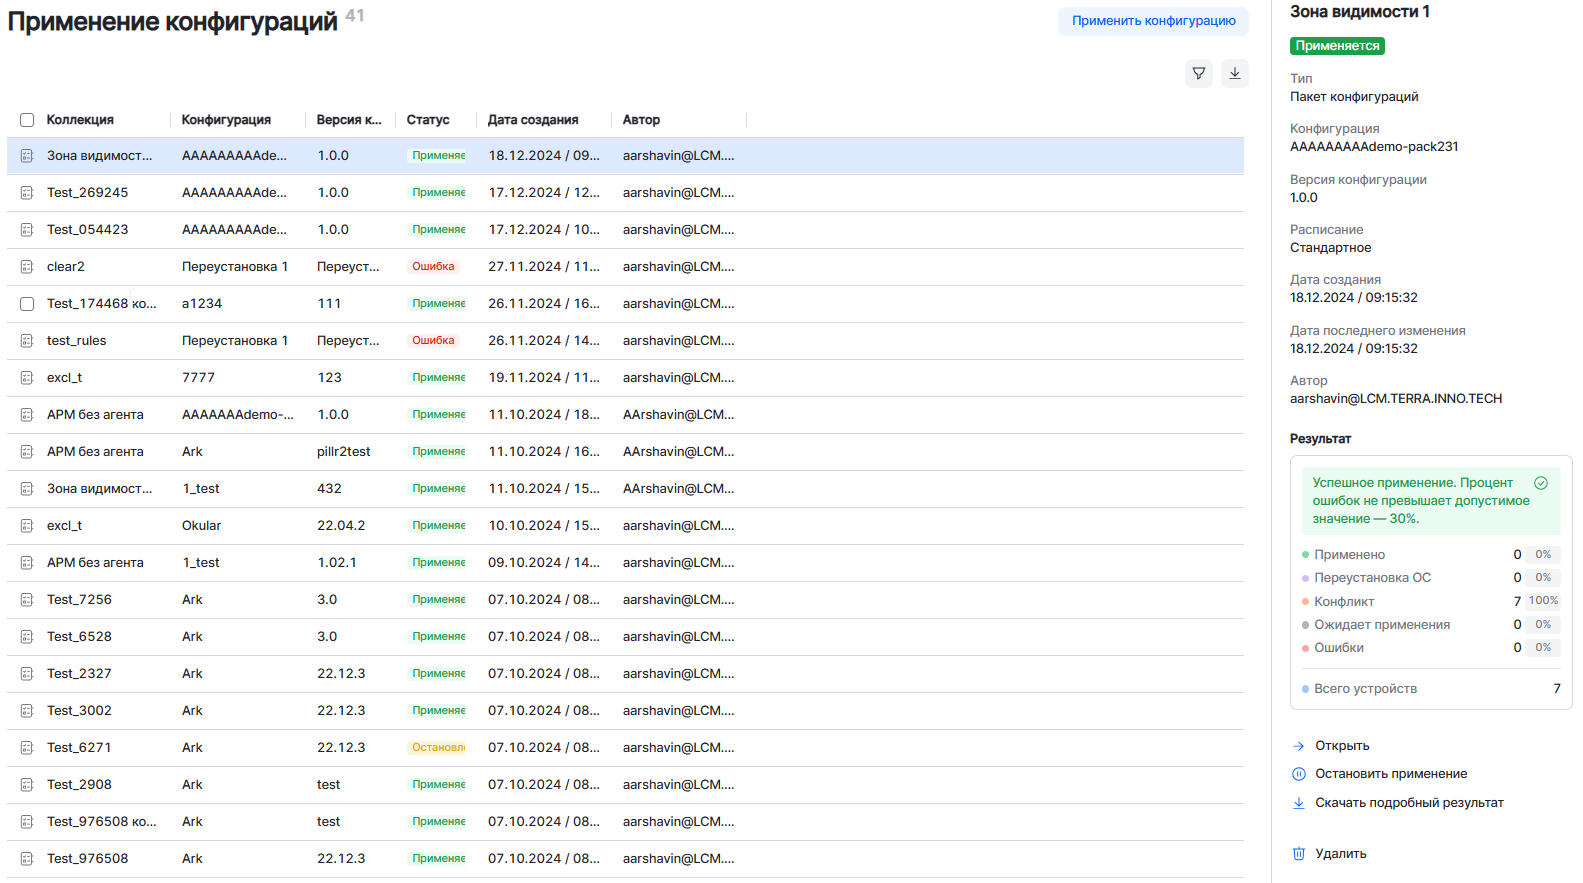Click the checklist icon of the Test_976508 row

[x=27, y=859]
